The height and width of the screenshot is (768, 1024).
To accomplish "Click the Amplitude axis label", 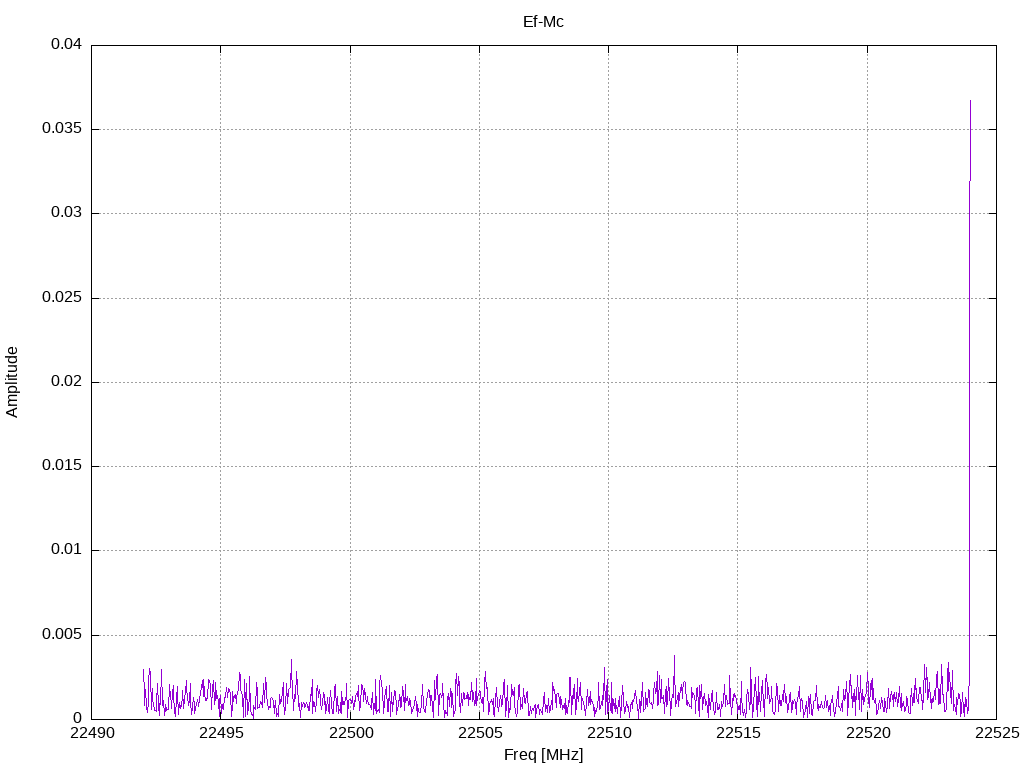I will 13,382.
